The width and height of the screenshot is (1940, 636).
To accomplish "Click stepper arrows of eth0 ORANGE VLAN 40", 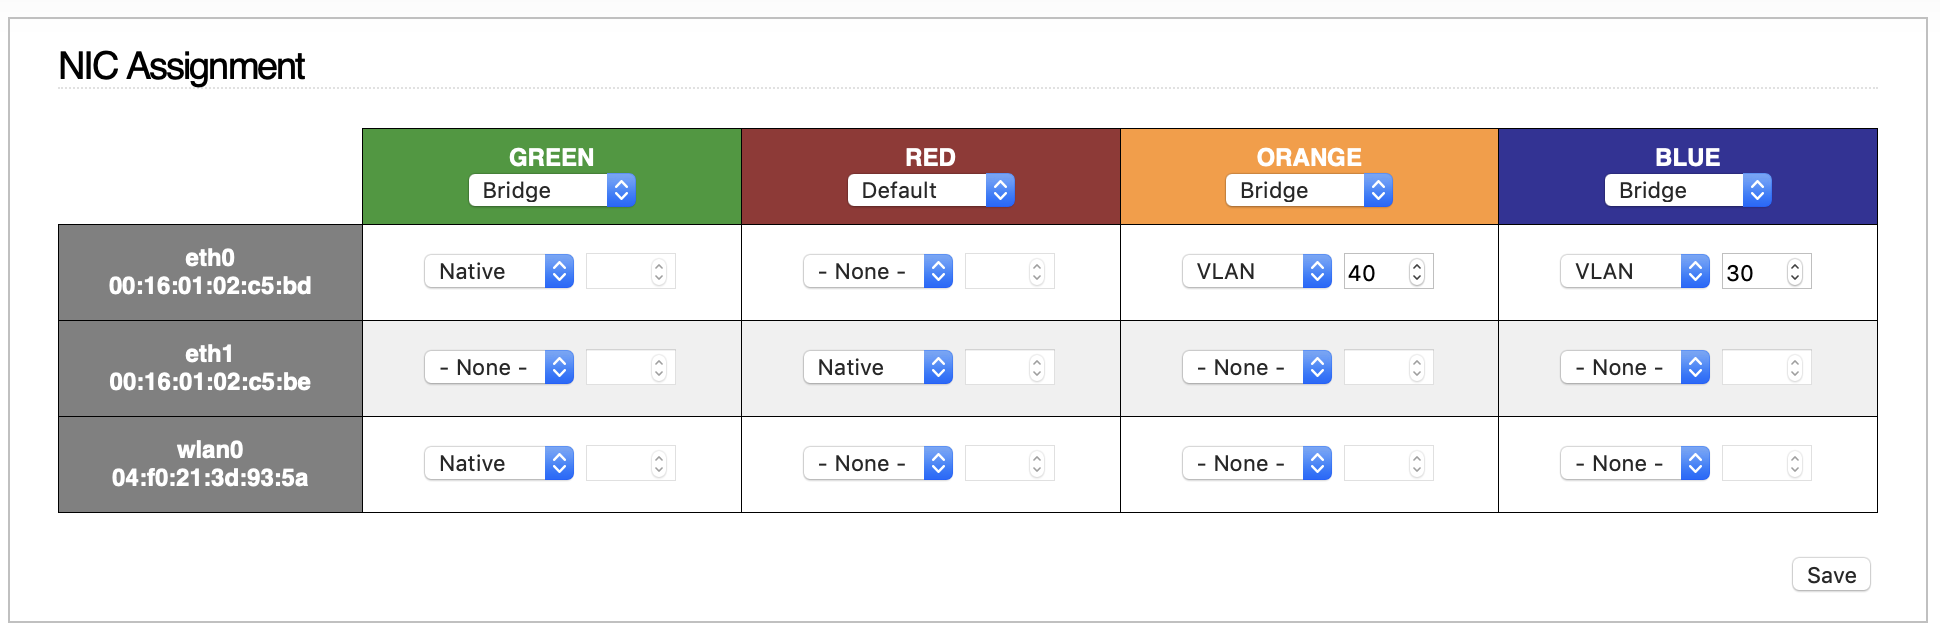I will point(1417,272).
